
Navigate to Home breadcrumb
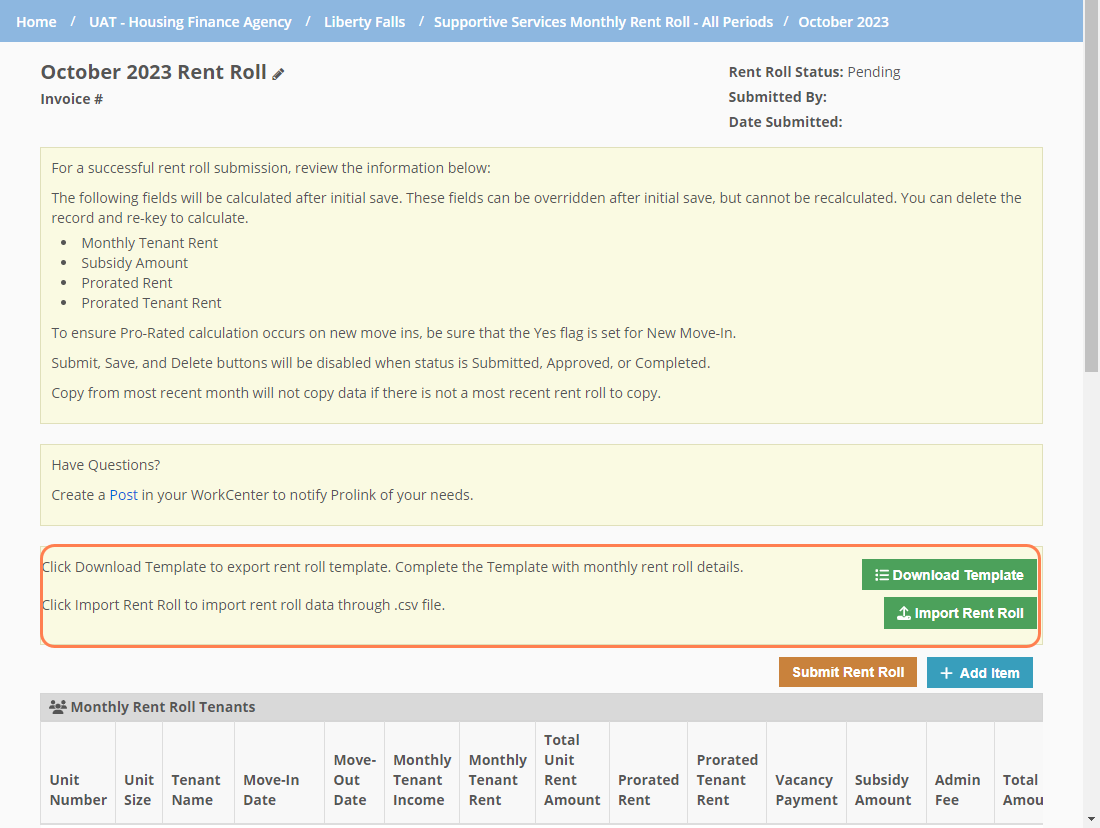[x=36, y=21]
